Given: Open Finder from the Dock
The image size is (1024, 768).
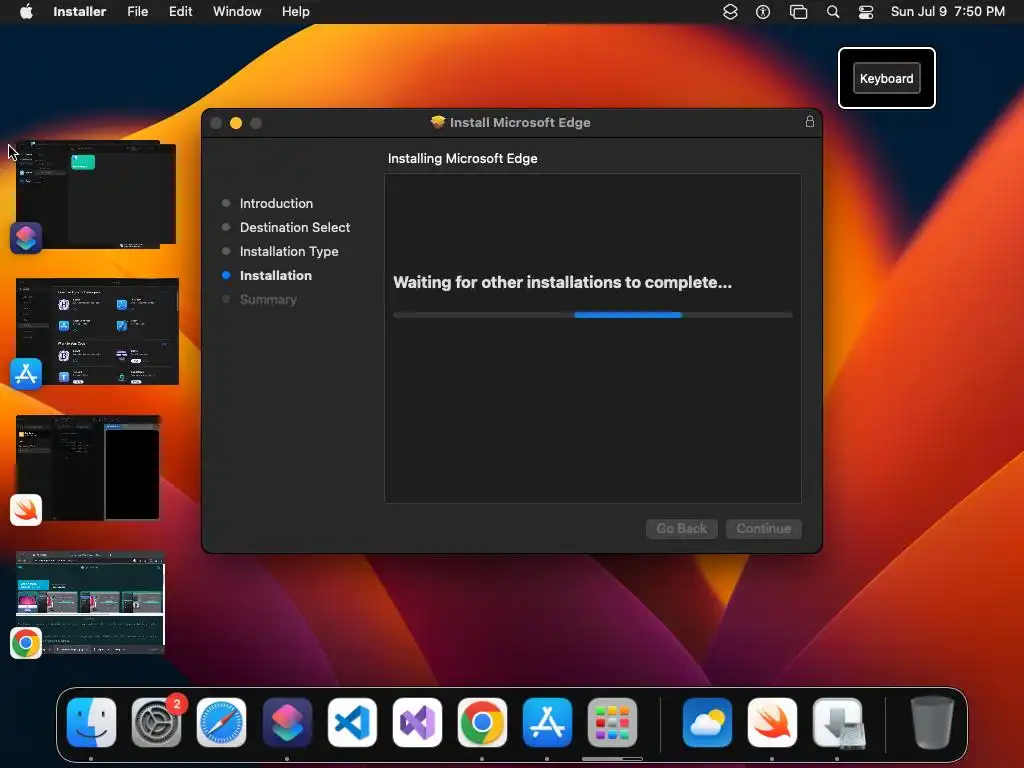Looking at the screenshot, I should click(x=91, y=722).
